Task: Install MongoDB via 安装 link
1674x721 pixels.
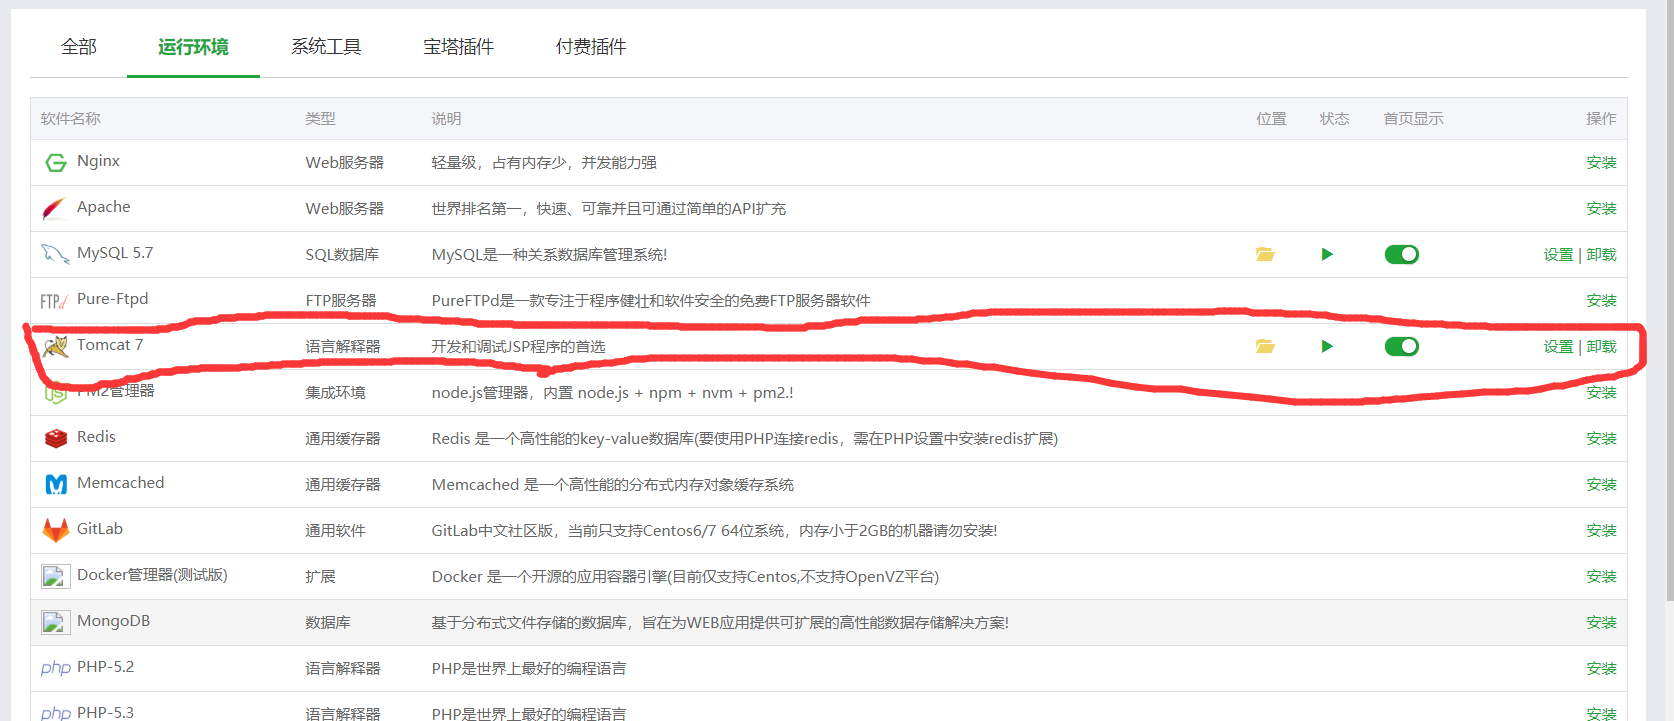Action: coord(1601,623)
